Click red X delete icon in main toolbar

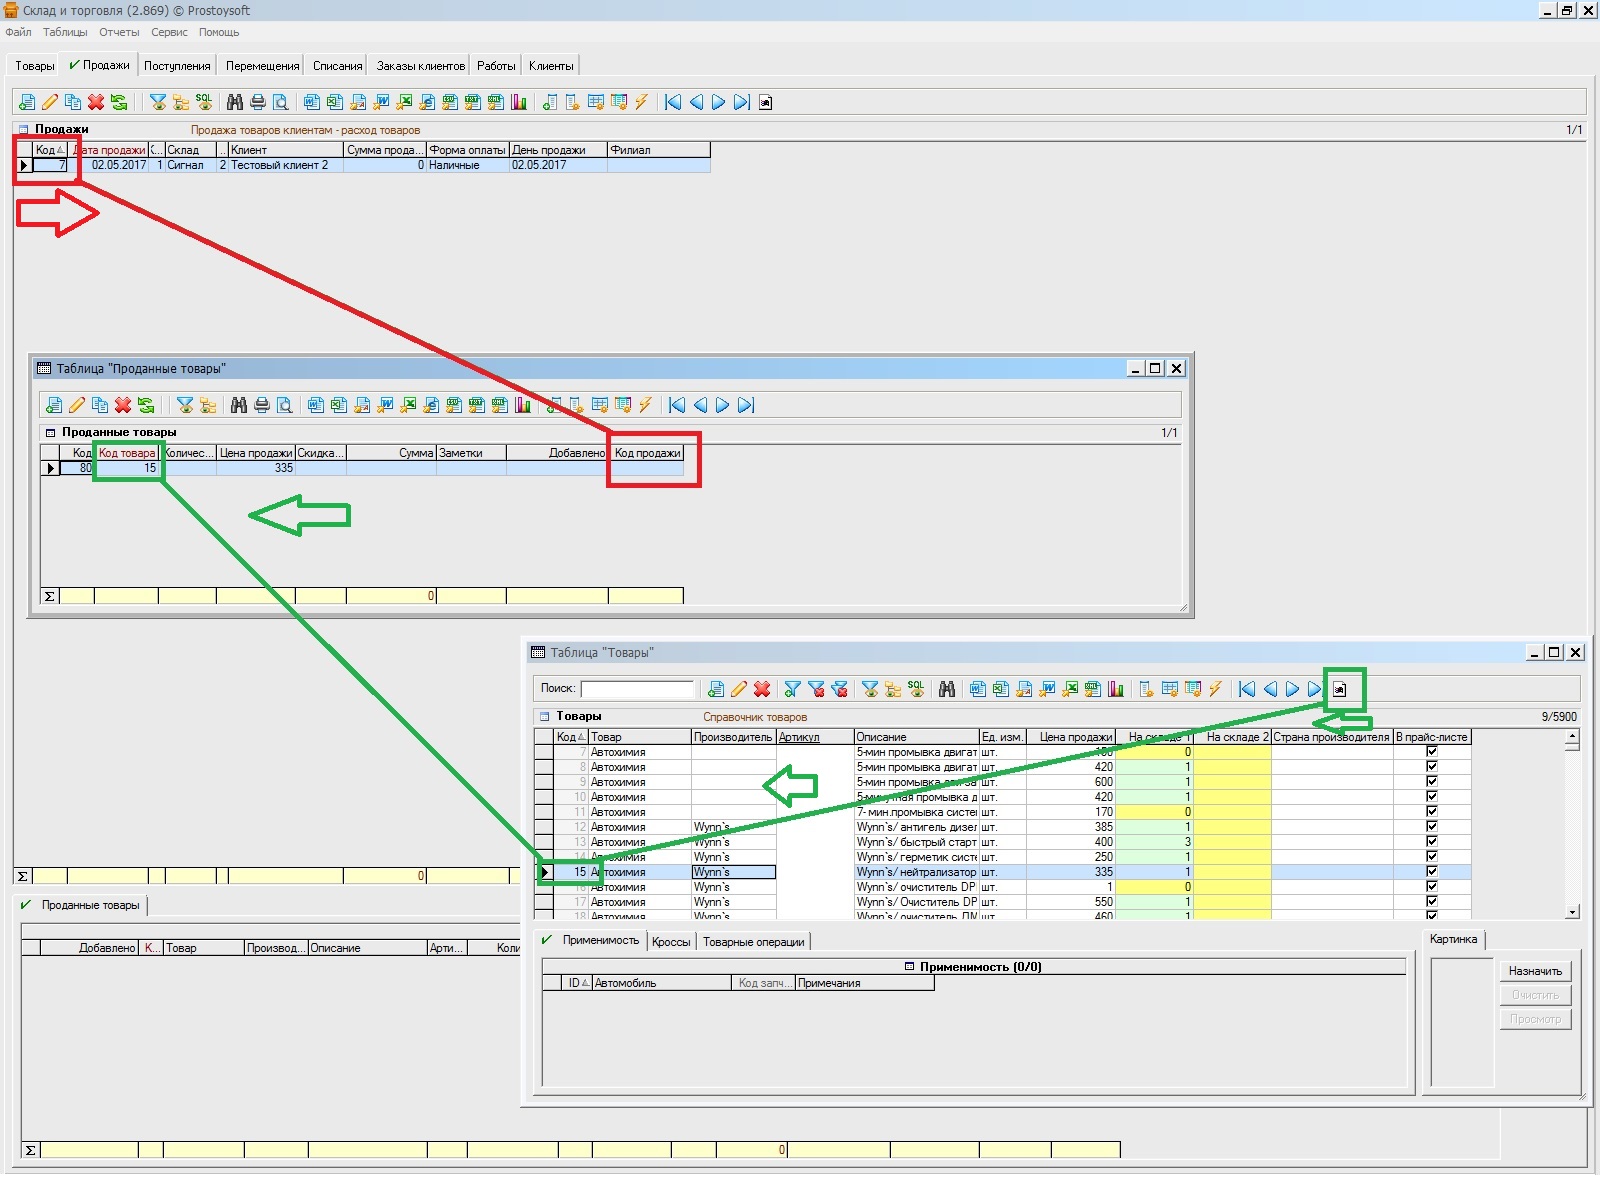96,102
